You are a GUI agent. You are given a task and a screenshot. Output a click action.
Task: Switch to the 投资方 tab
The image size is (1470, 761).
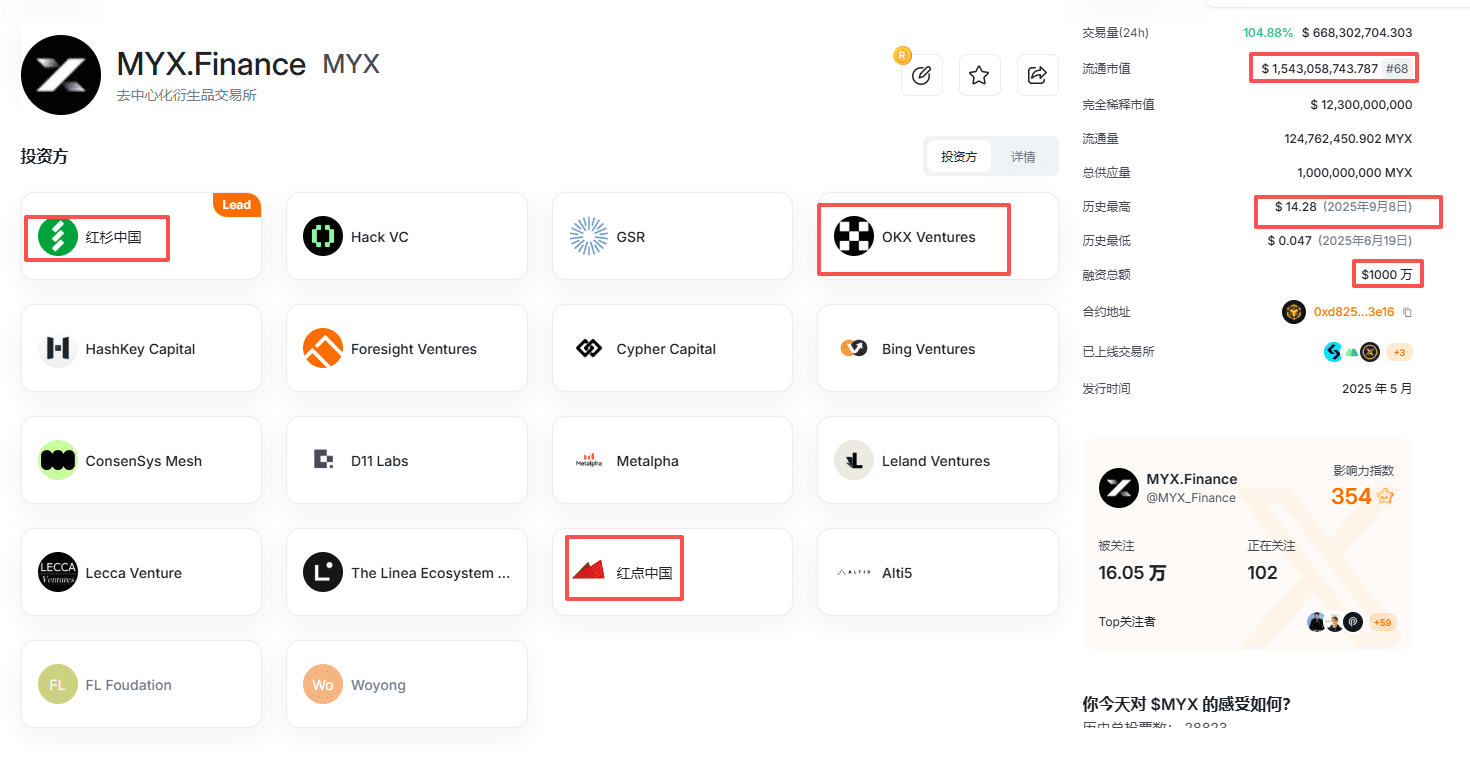[x=959, y=157]
